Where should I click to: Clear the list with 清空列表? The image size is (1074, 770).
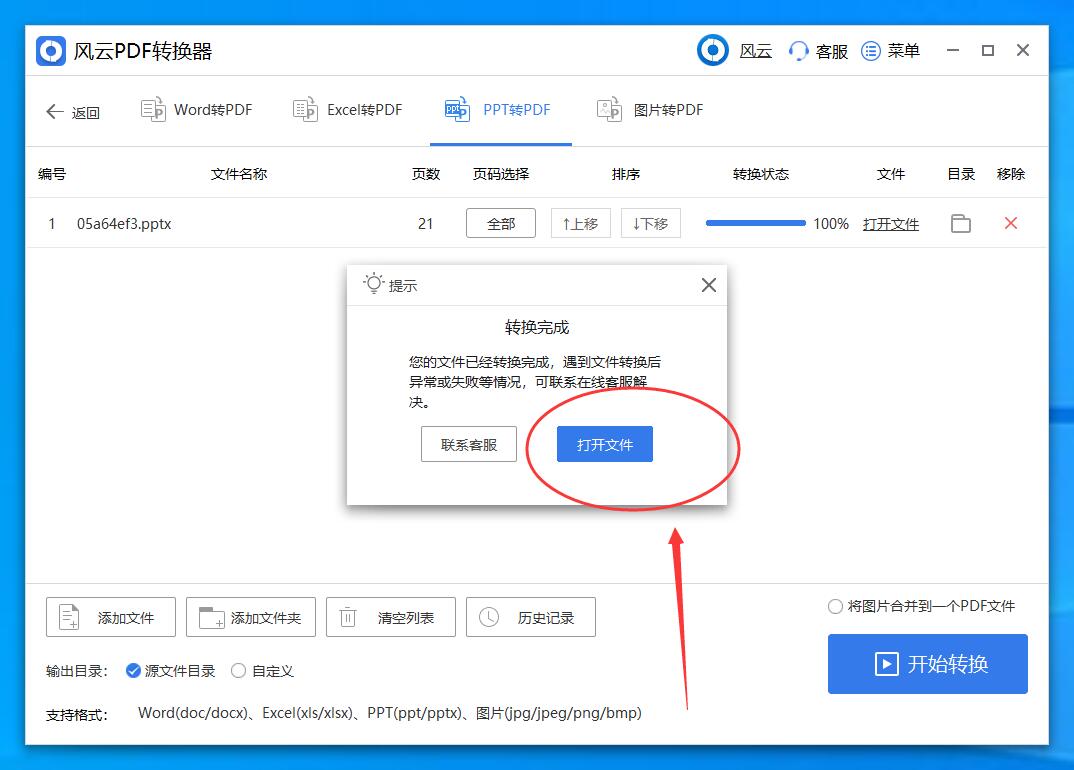click(x=390, y=617)
